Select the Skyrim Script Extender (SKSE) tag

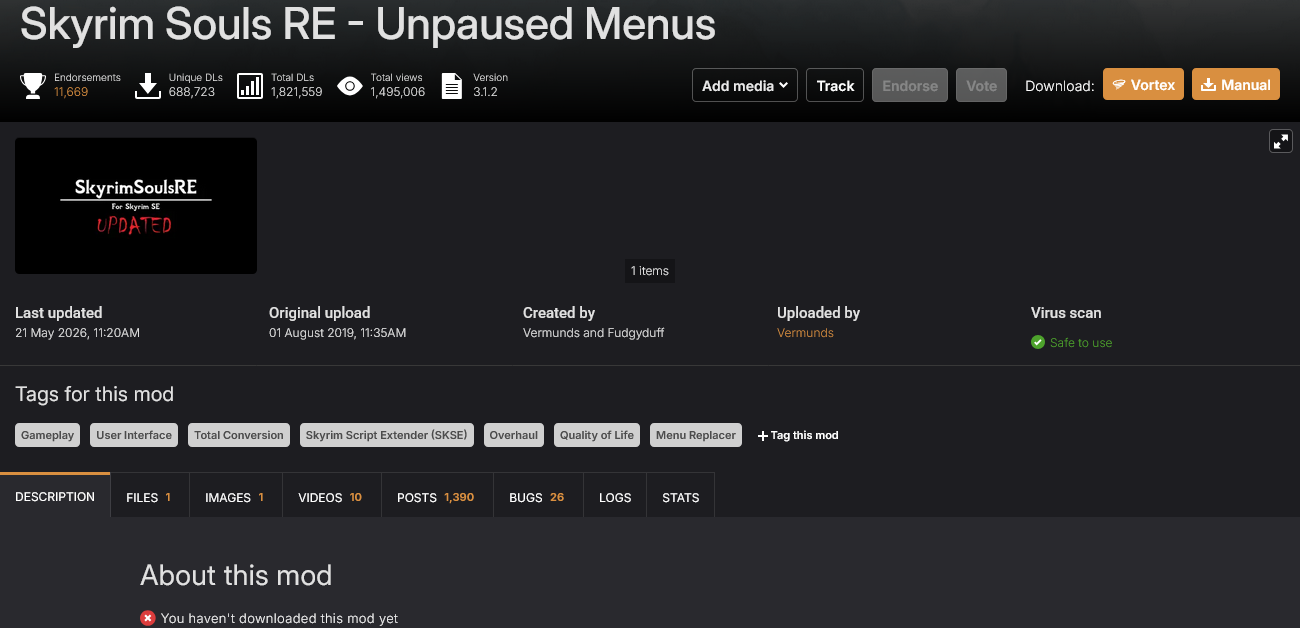coord(386,435)
